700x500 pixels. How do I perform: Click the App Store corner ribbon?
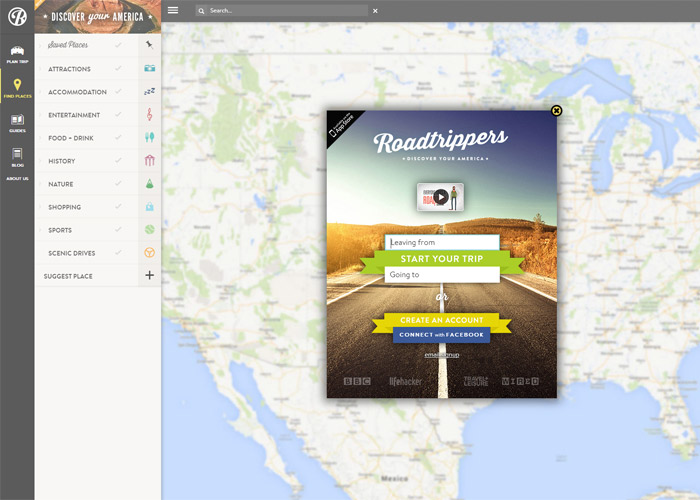tap(342, 125)
